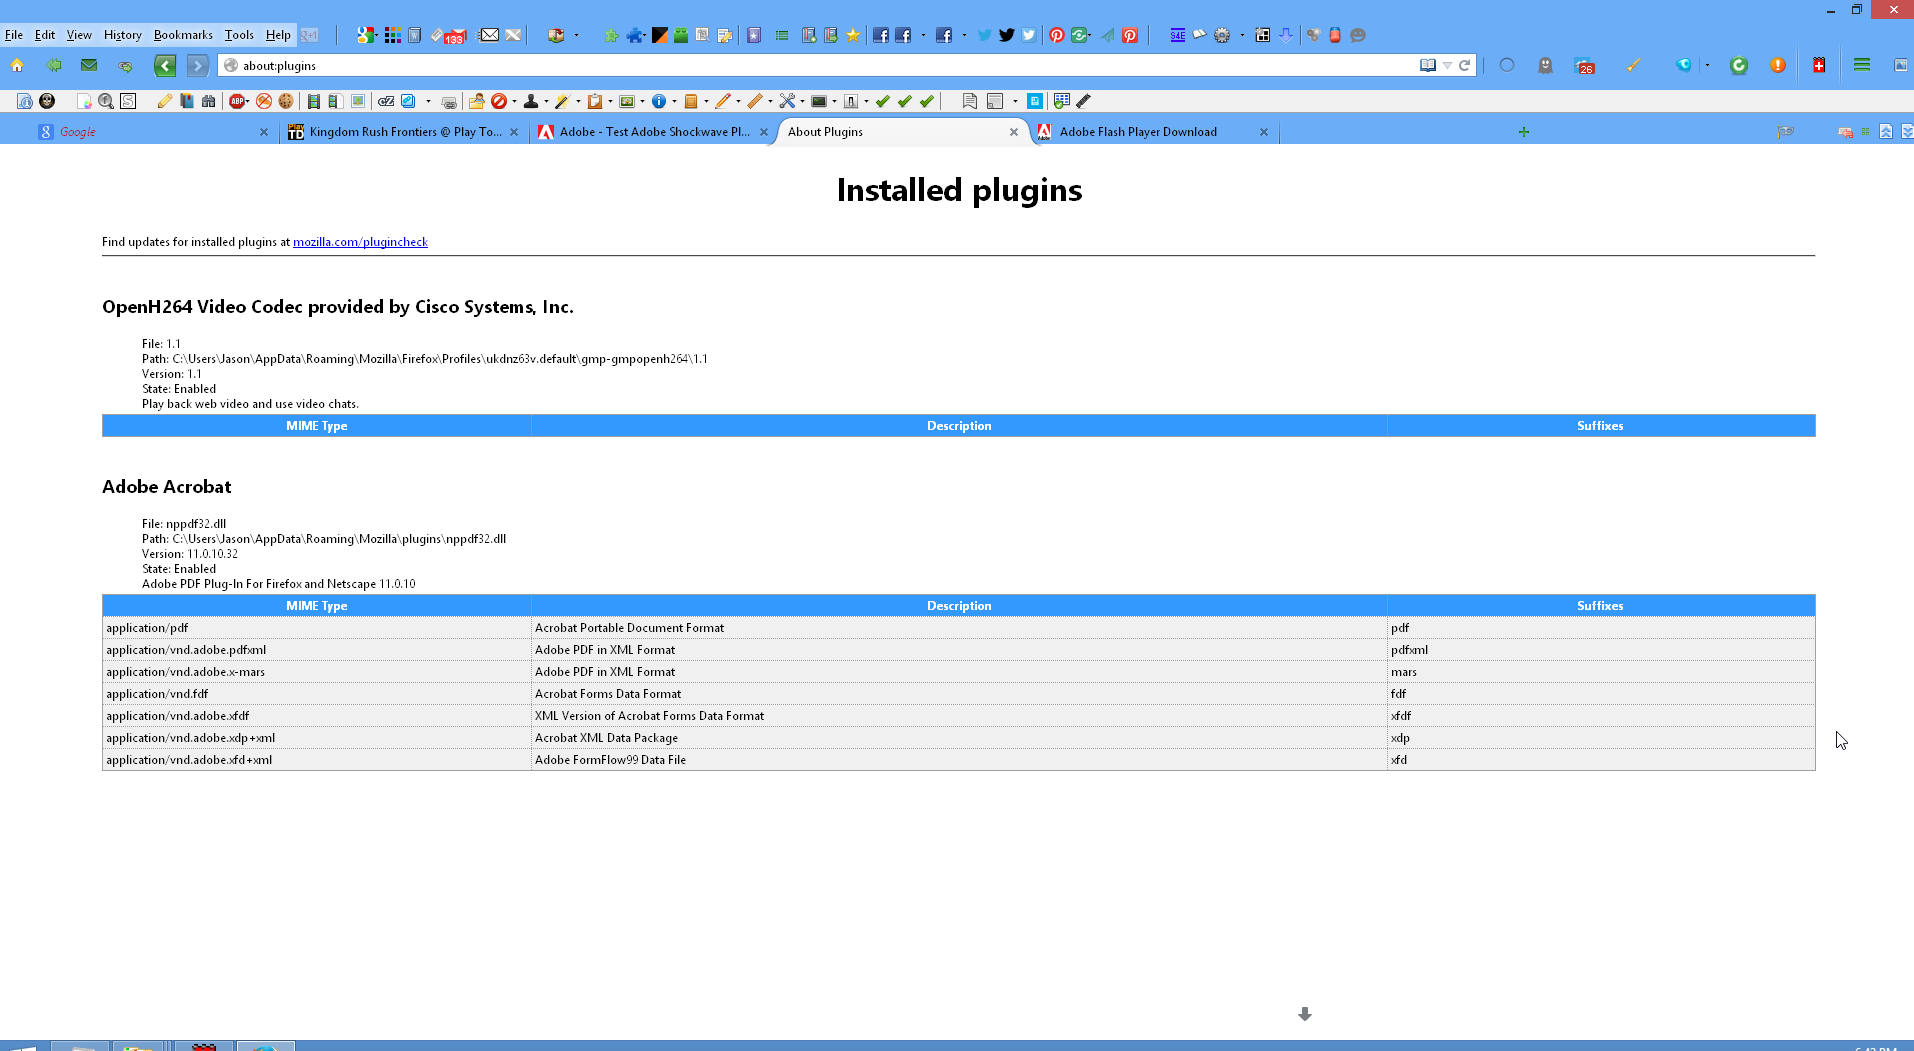
Task: Go back with the green arrow button
Action: coord(165,66)
